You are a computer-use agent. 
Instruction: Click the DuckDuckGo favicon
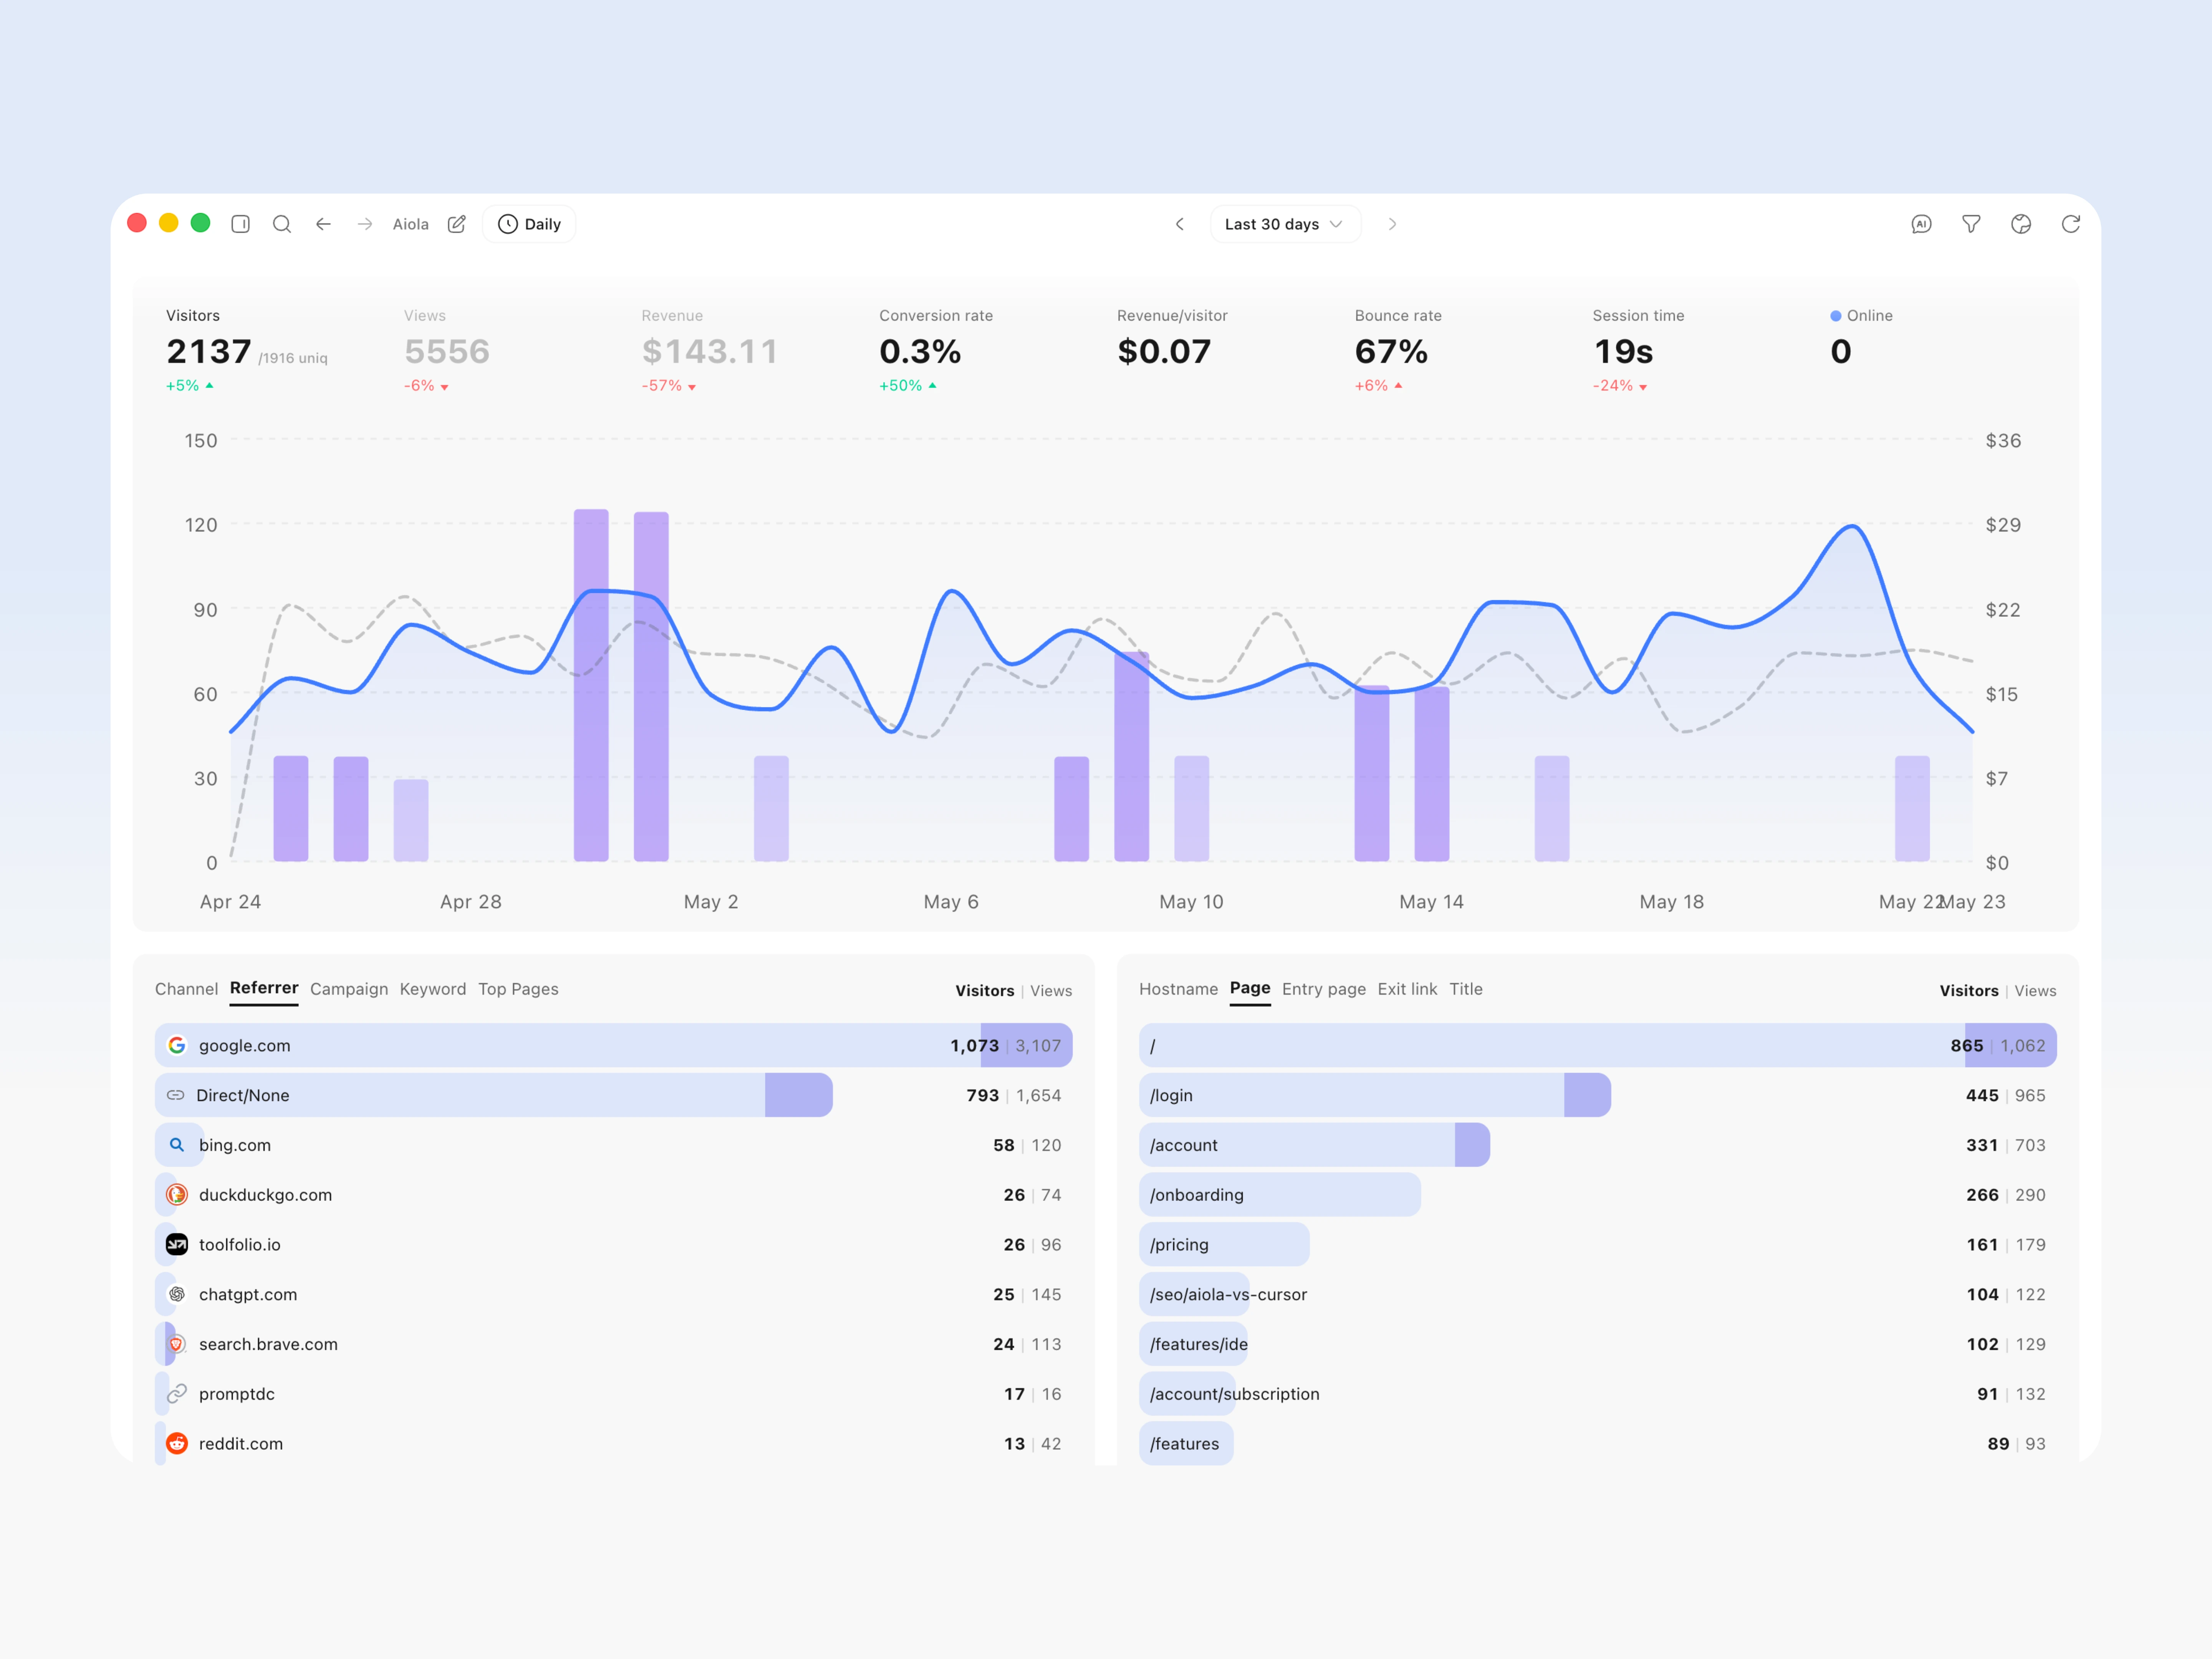coord(177,1195)
